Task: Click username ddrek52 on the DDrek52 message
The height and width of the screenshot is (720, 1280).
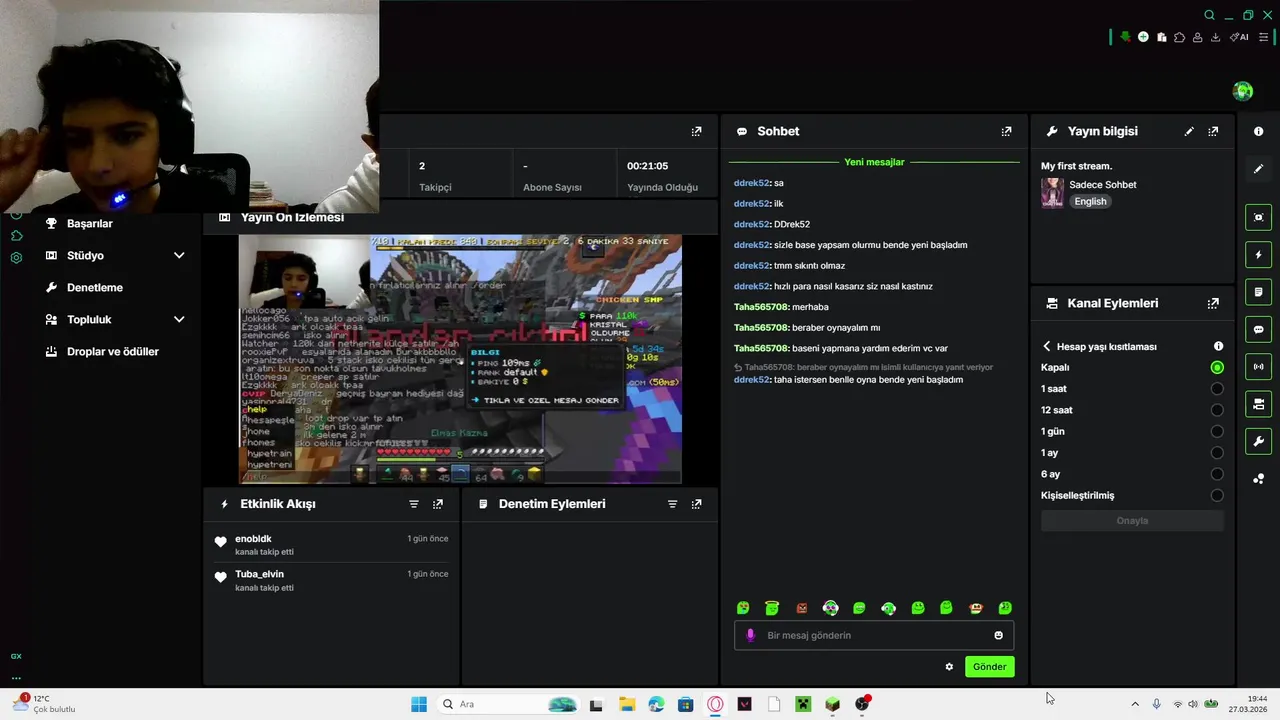Action: tap(751, 224)
